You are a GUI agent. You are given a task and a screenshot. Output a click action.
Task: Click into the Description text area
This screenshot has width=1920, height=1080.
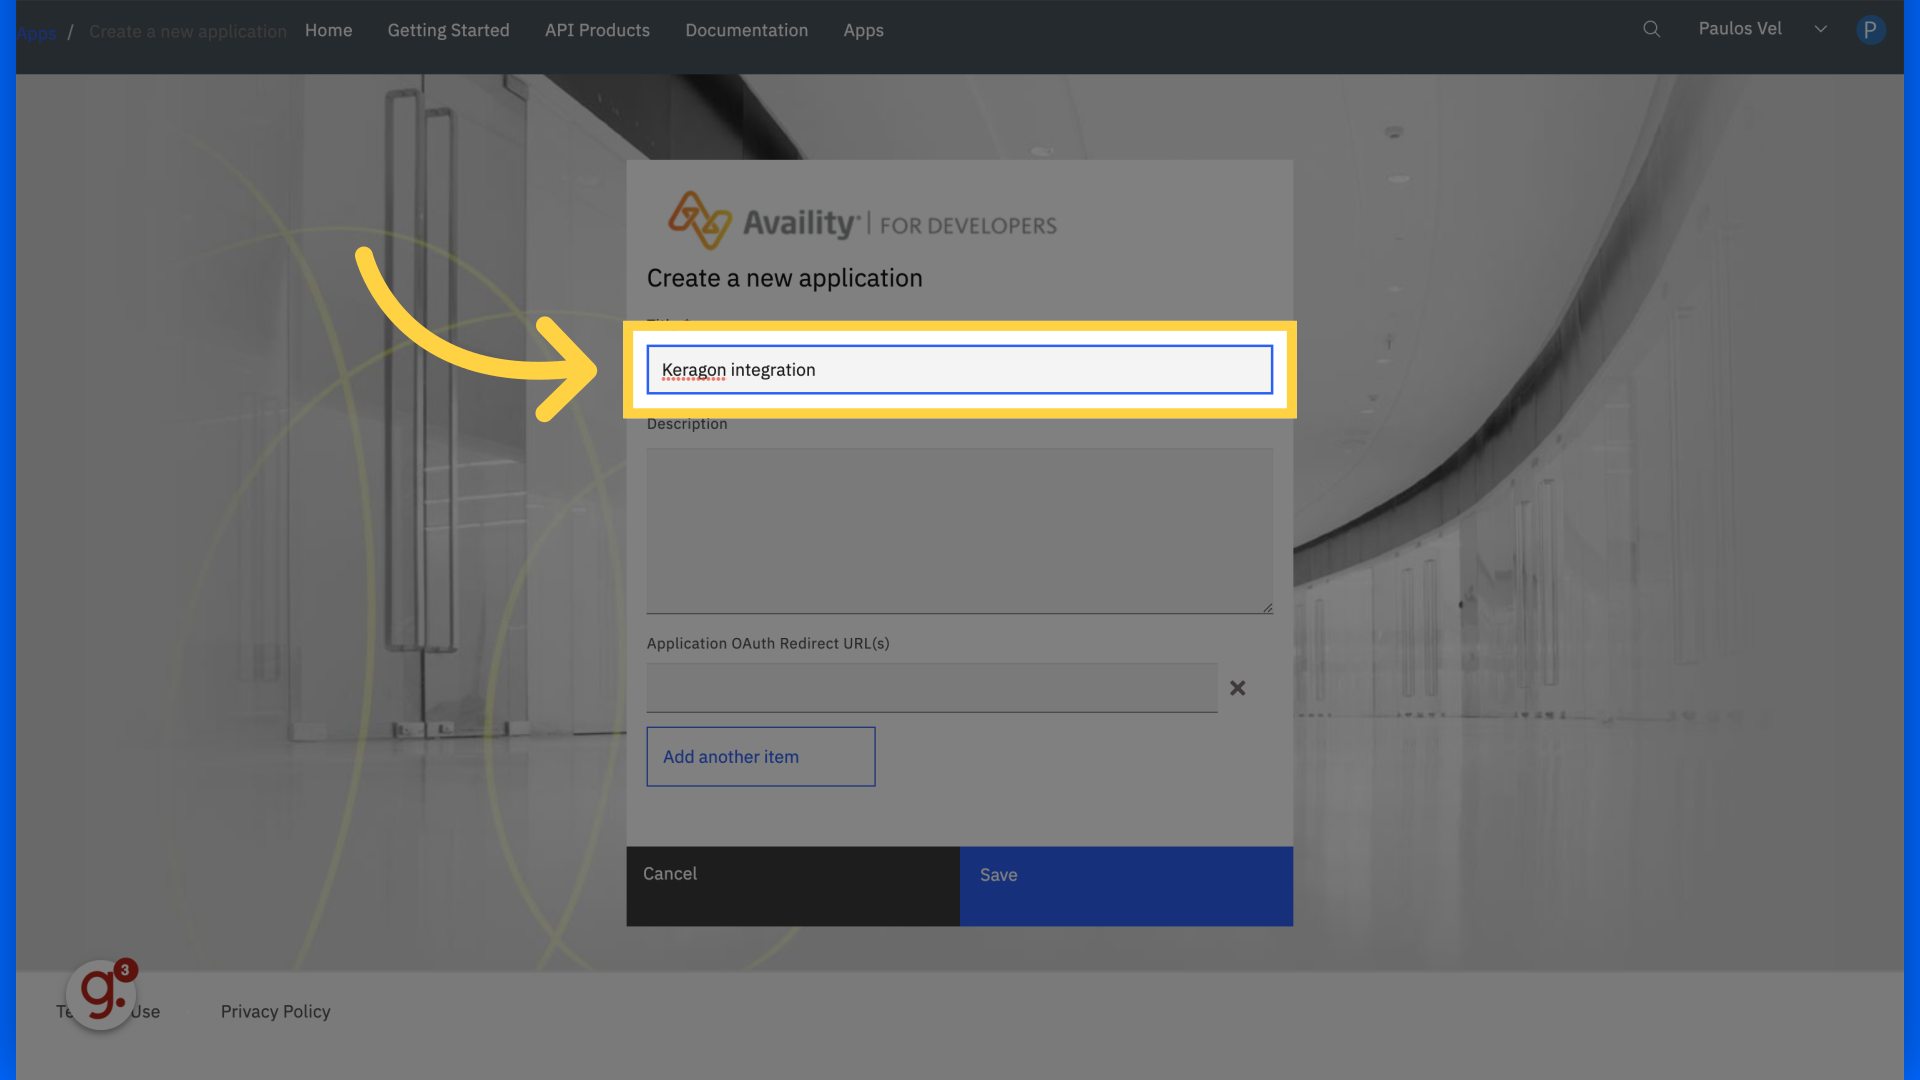coord(959,531)
